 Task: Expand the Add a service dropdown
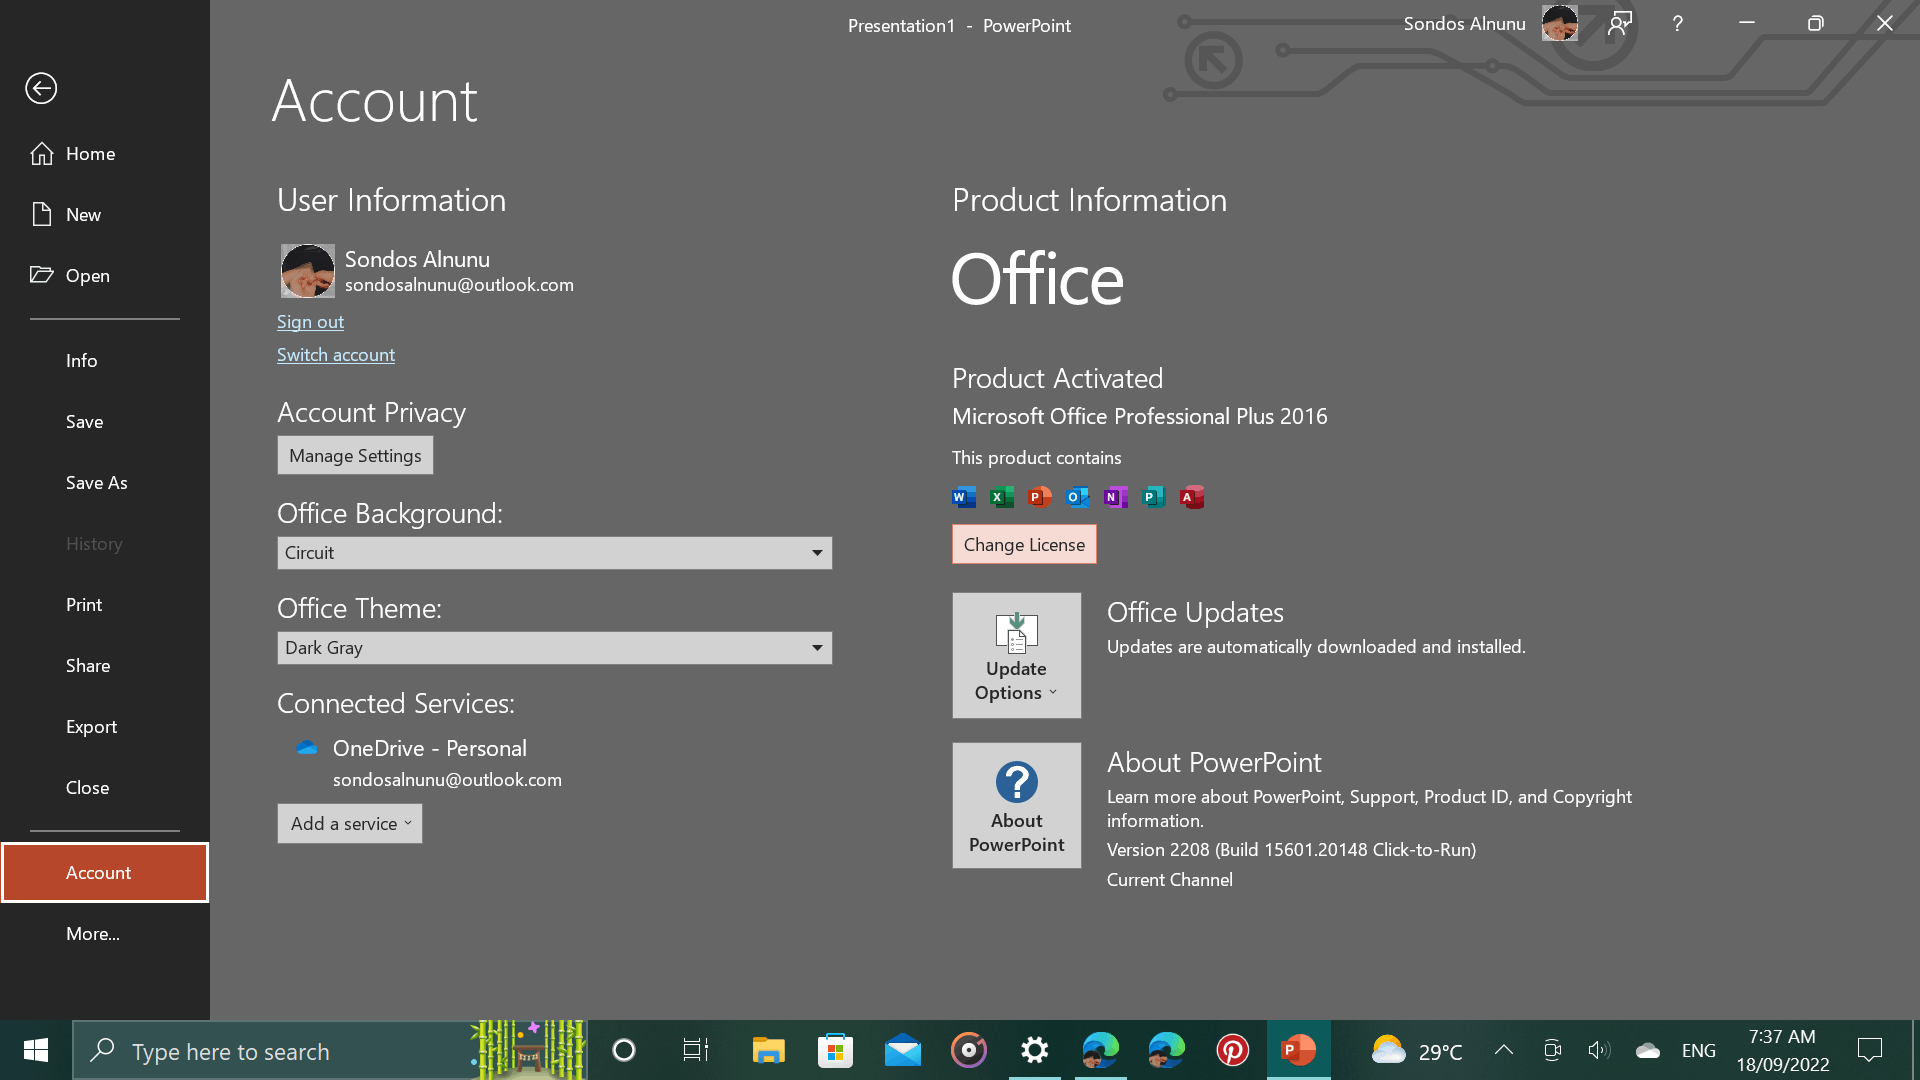click(350, 824)
